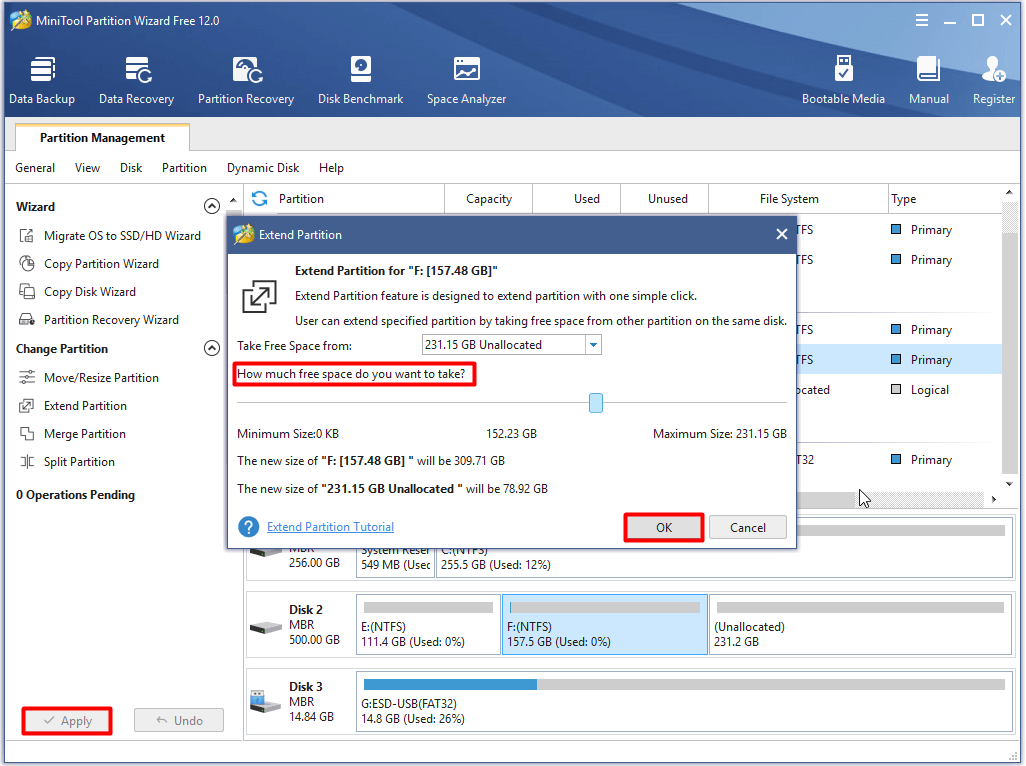This screenshot has width=1026, height=766.
Task: Click the Copy Partition Wizard icon
Action: (27, 264)
